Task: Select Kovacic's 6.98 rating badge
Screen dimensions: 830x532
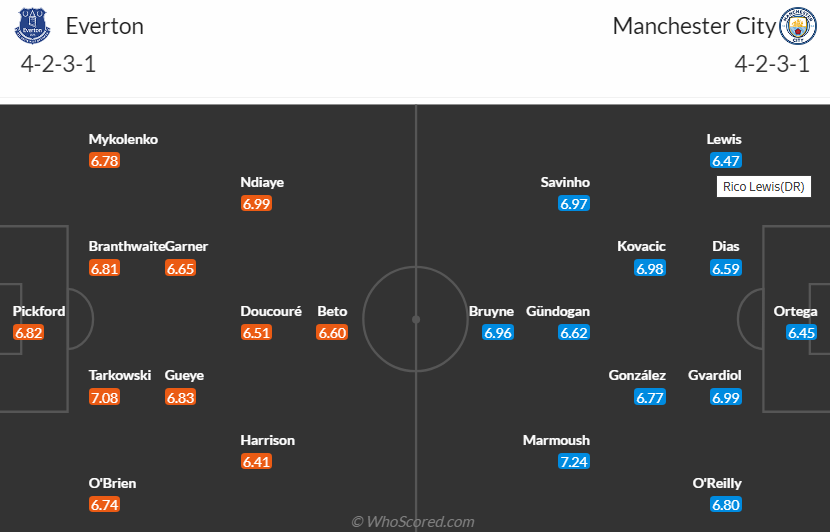Action: point(650,268)
